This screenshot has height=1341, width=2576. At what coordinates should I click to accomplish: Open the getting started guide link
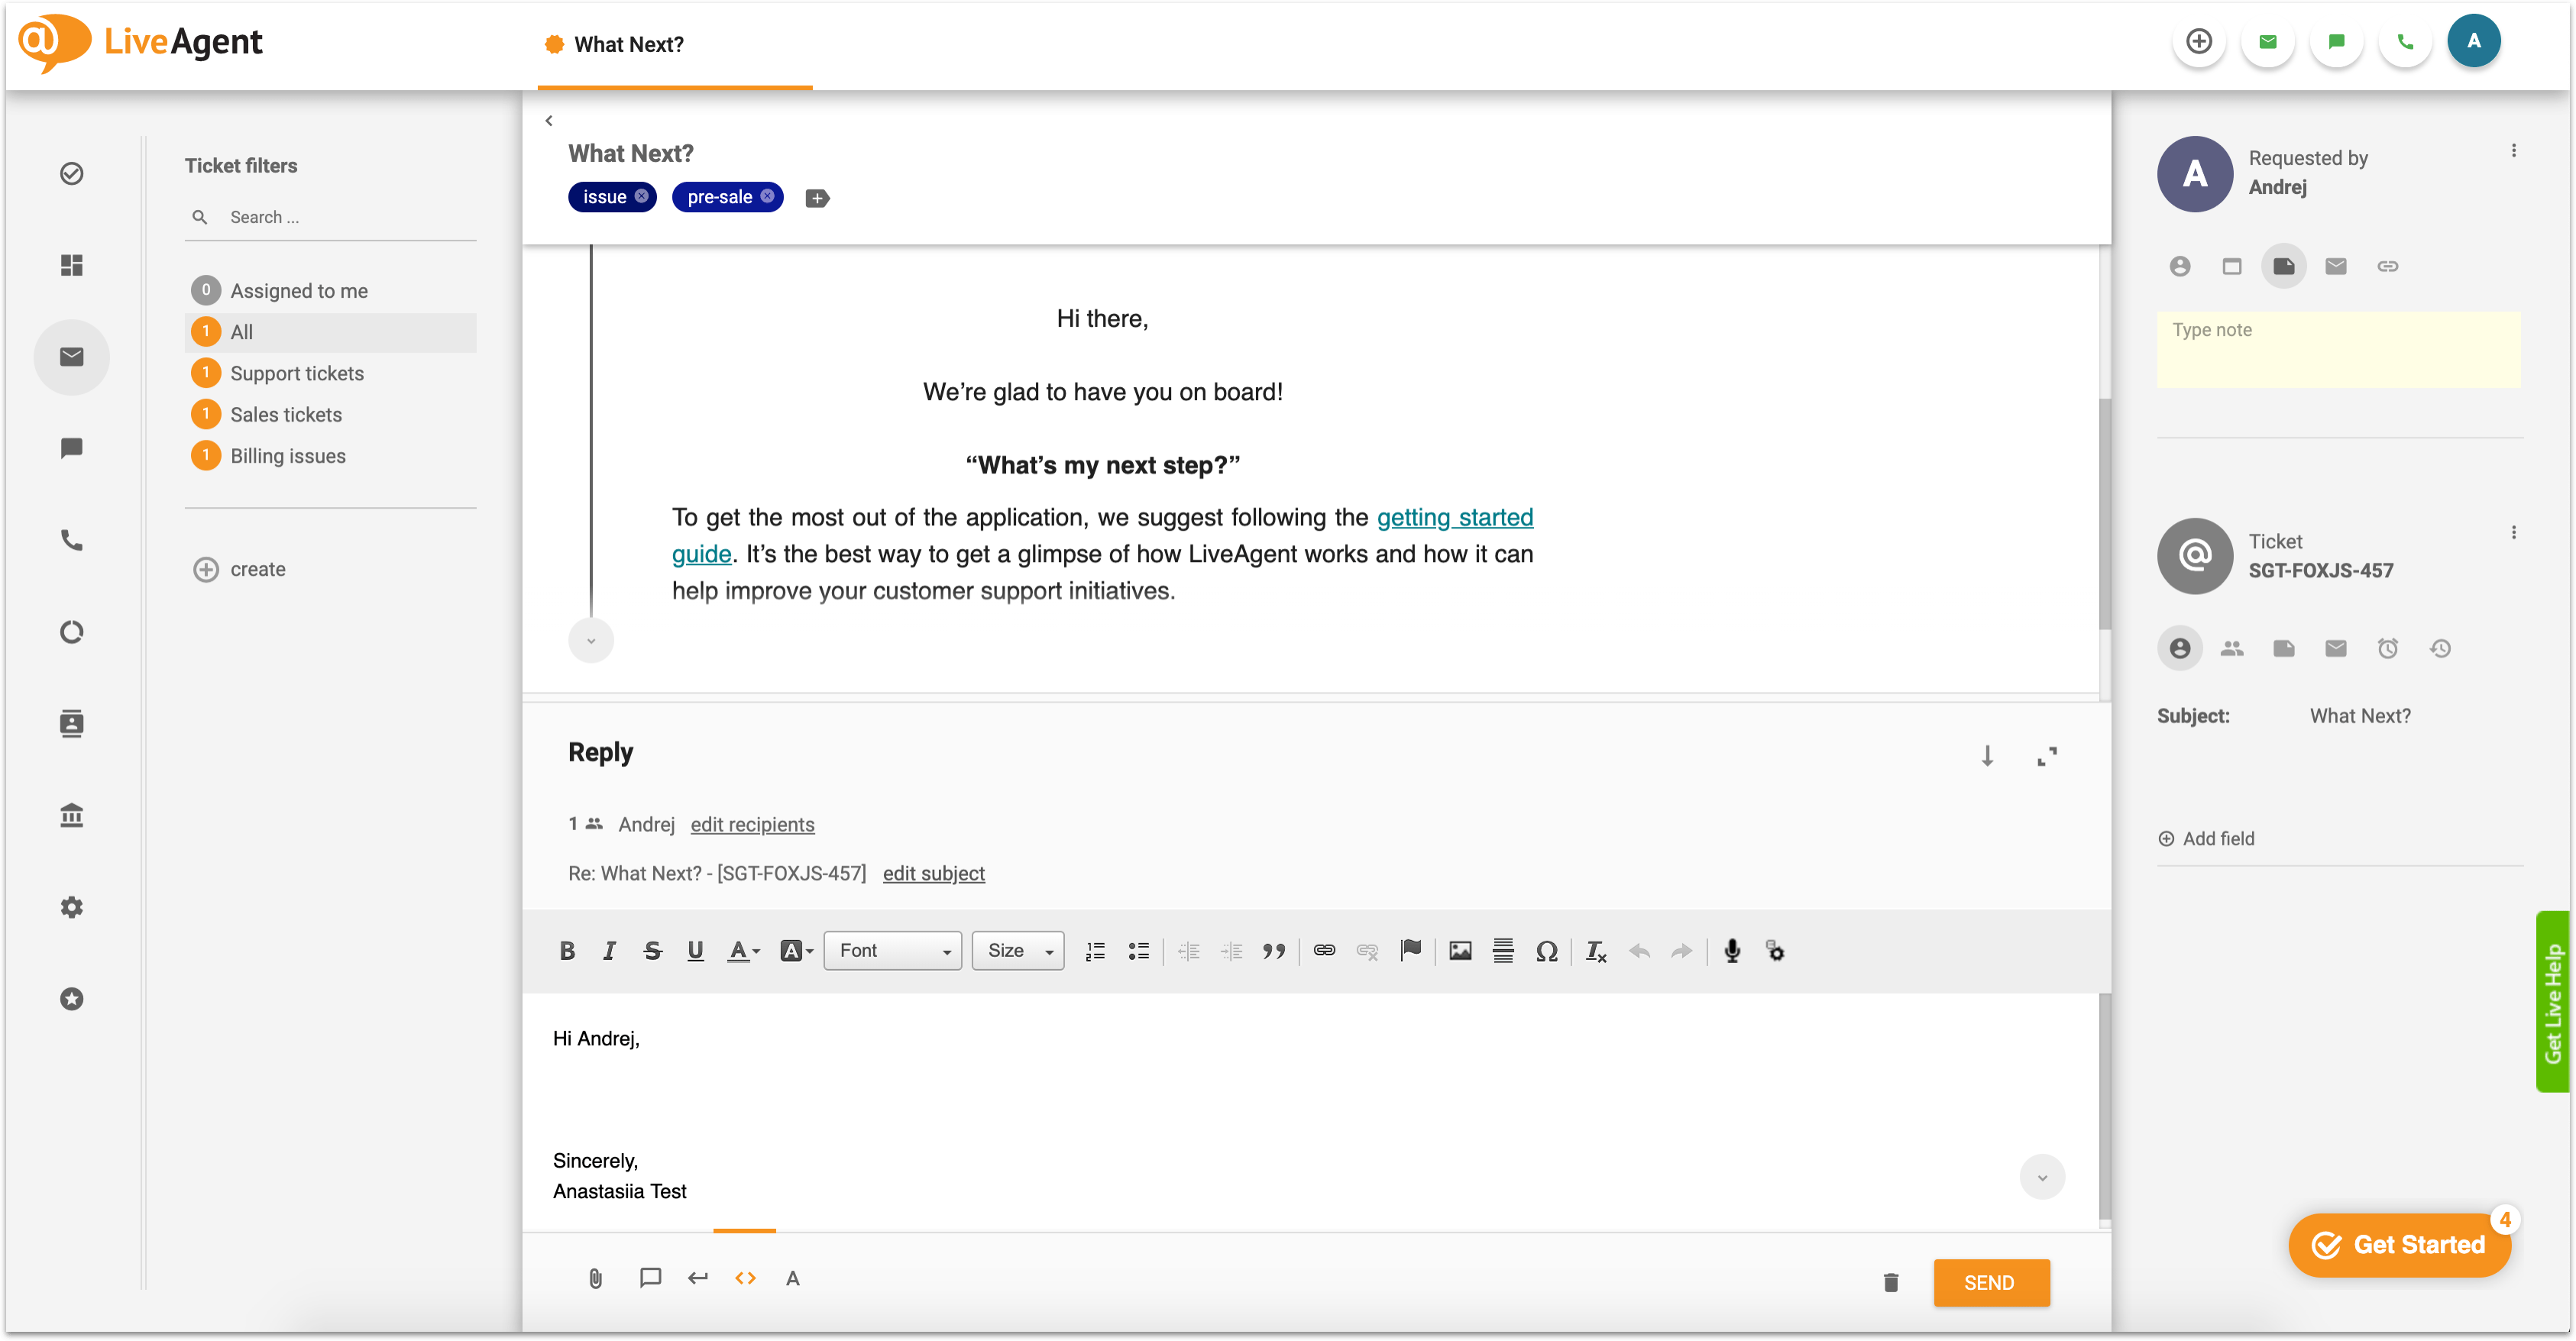click(1455, 518)
